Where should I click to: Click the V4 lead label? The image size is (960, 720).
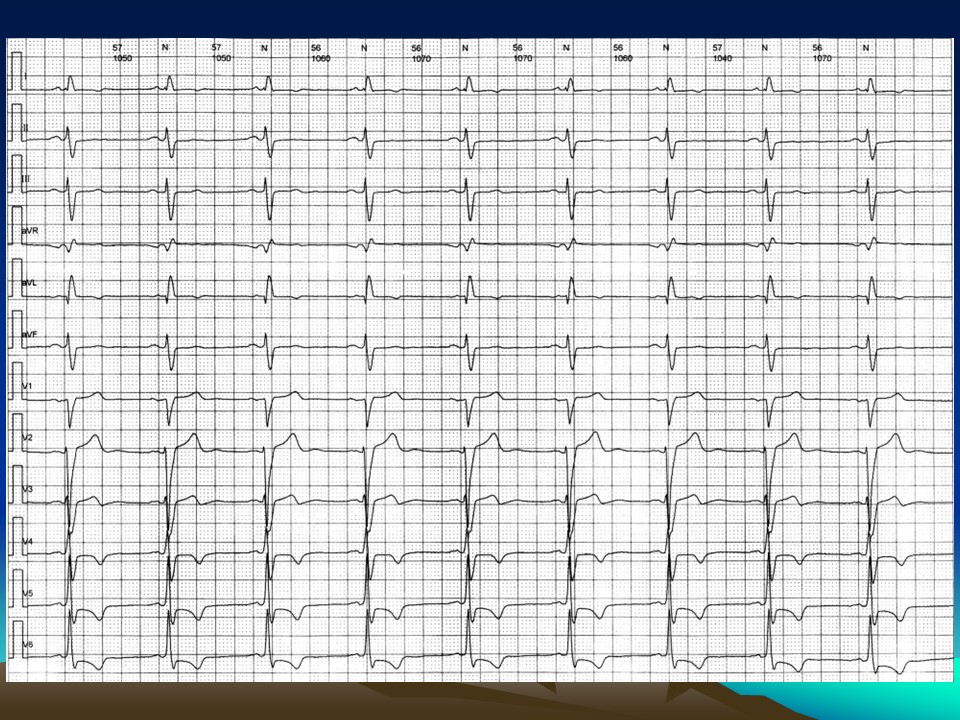(x=27, y=541)
